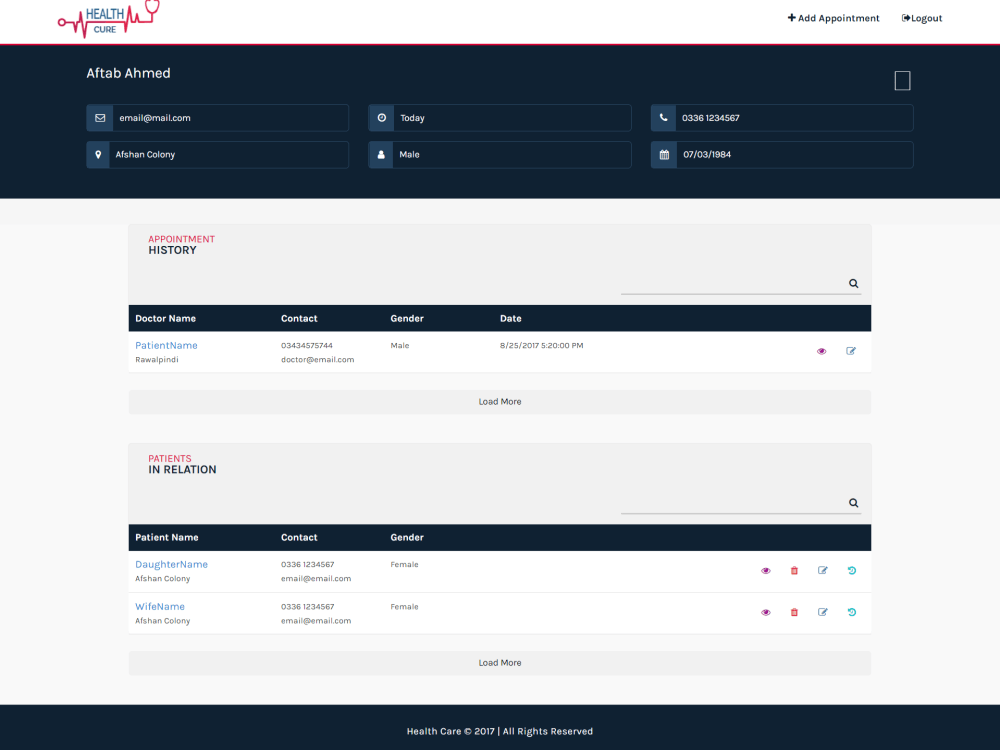The image size is (1000, 750).
Task: Click Load More under Appointment History
Action: [500, 402]
